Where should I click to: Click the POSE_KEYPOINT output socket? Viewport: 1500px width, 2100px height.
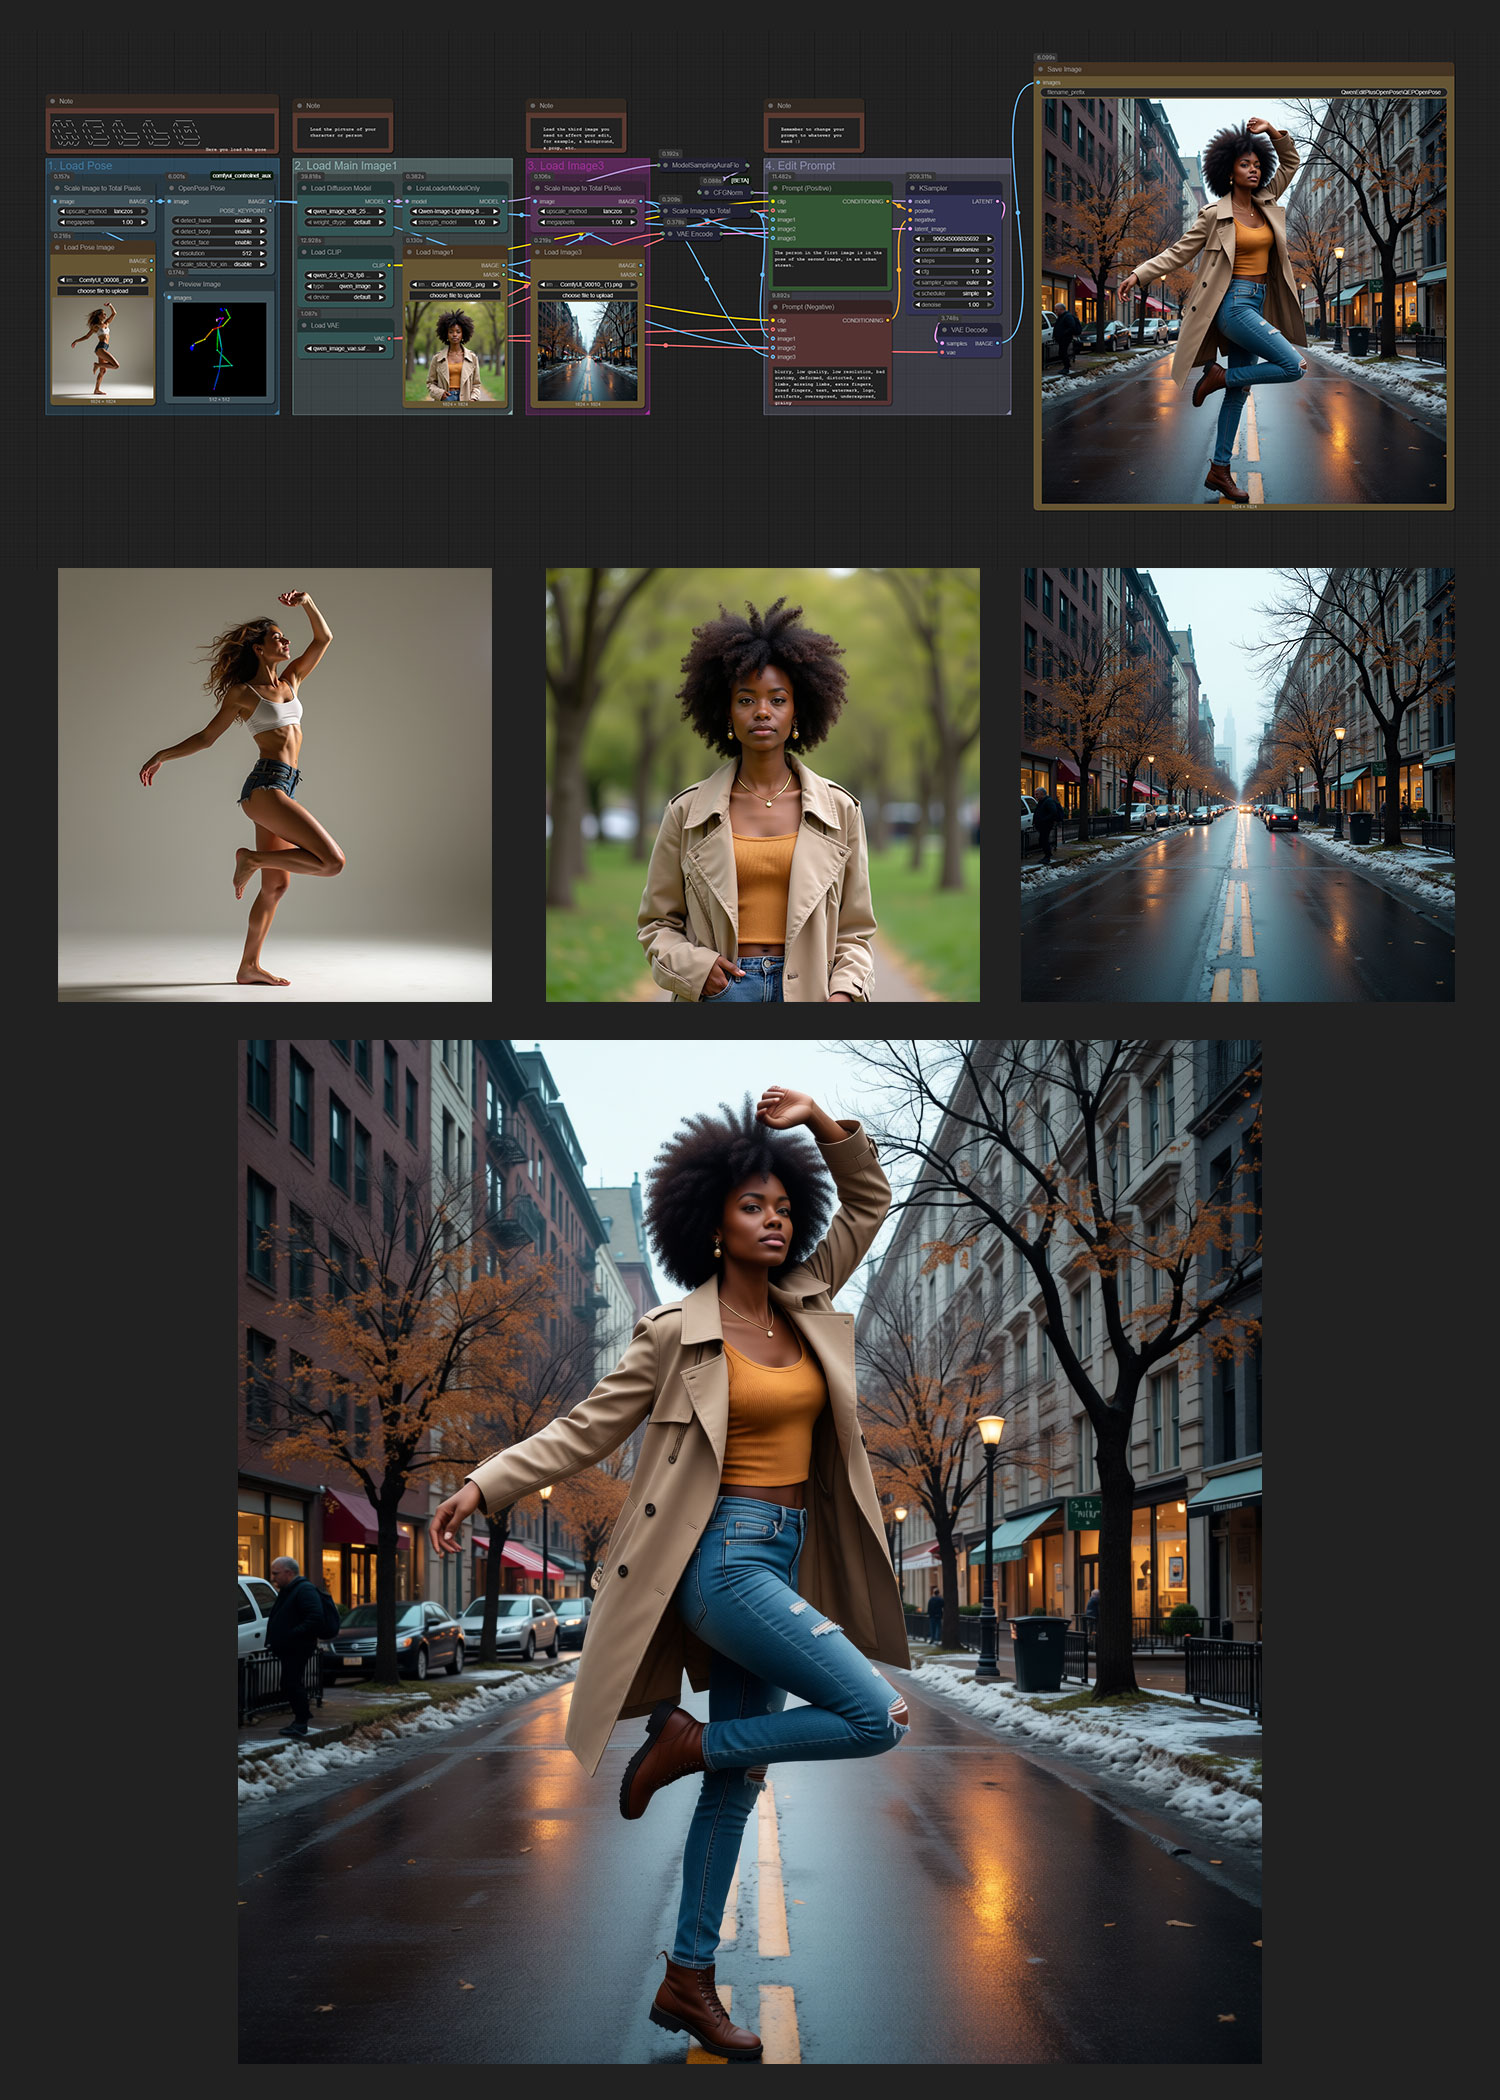click(270, 211)
